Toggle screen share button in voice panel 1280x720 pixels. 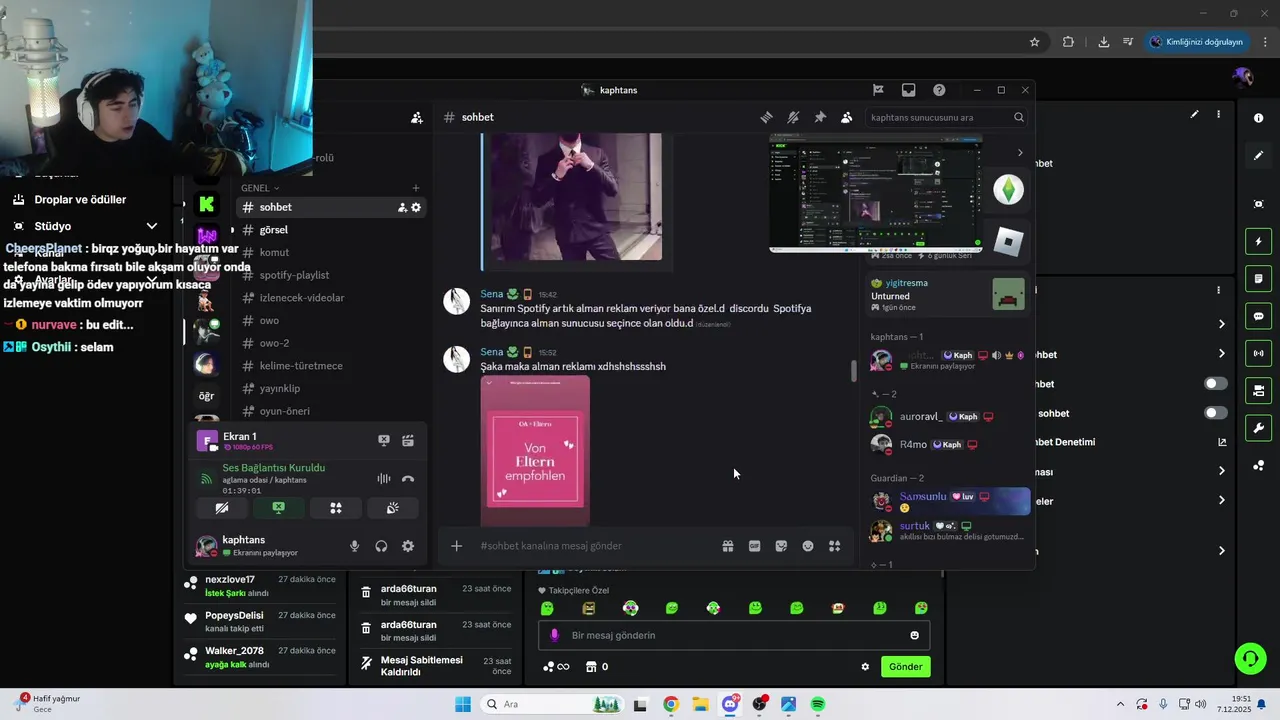click(x=279, y=508)
